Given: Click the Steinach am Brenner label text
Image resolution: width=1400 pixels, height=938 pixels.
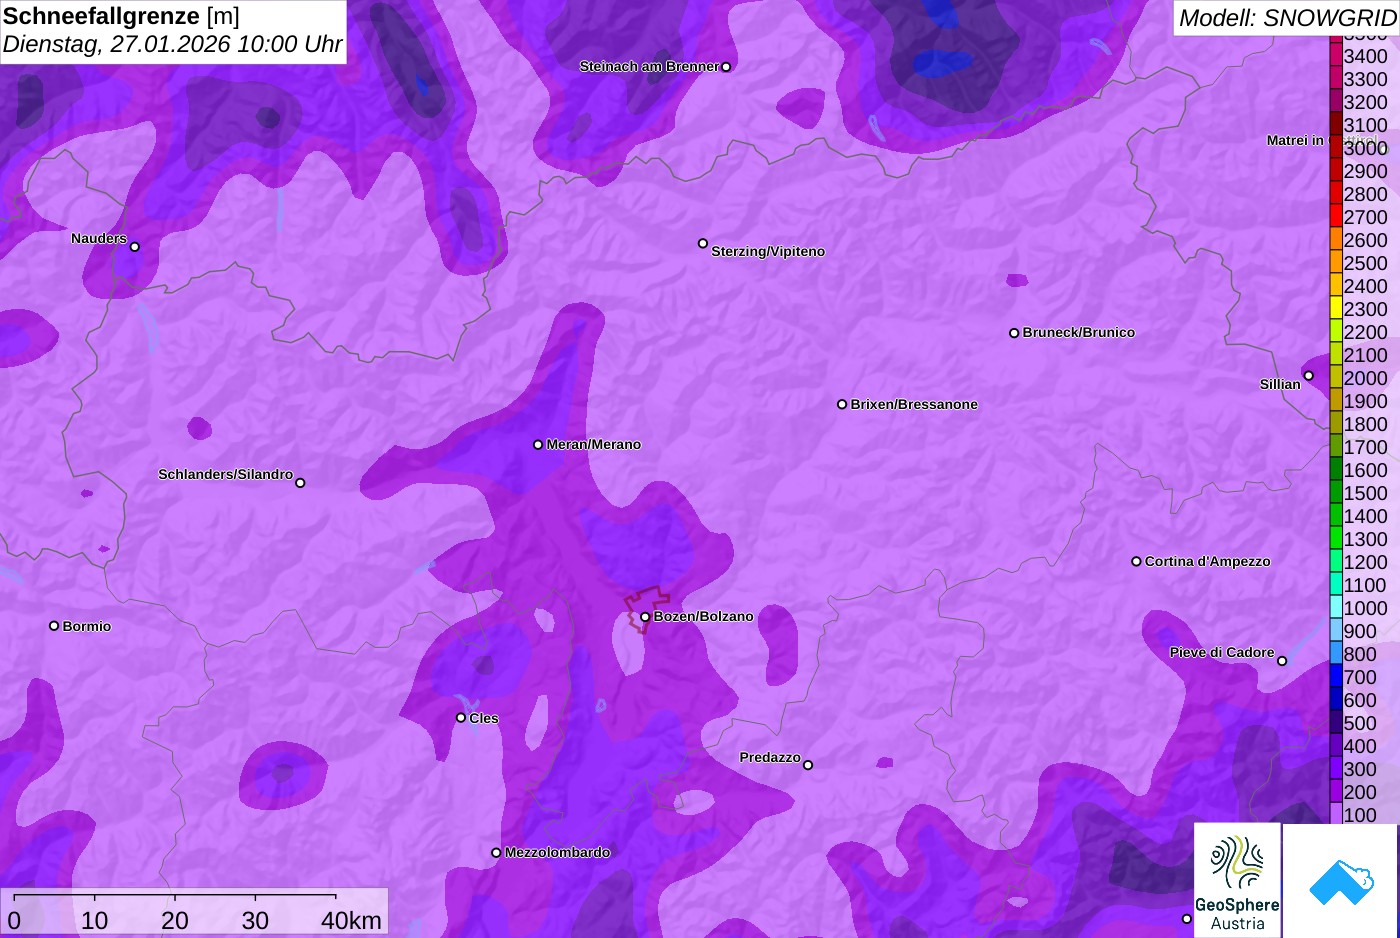Looking at the screenshot, I should [649, 67].
